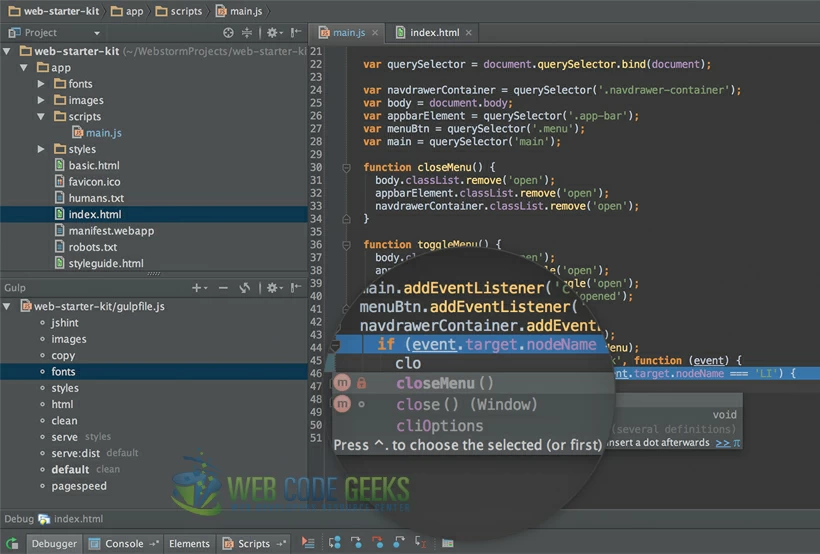820x554 pixels.
Task: Click the app breadcrumb in navigation bar
Action: tap(127, 11)
